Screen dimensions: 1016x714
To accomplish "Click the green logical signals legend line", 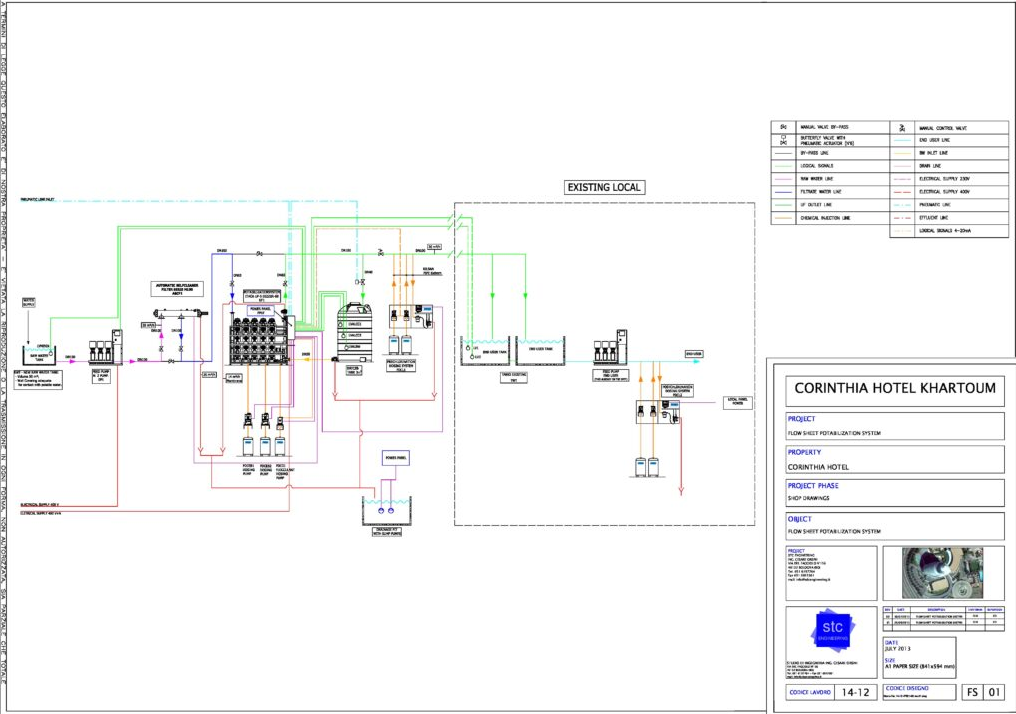I will click(x=783, y=167).
